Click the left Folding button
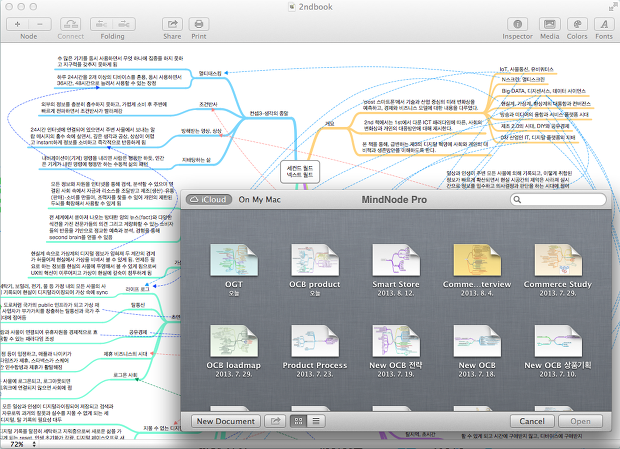 (103, 22)
